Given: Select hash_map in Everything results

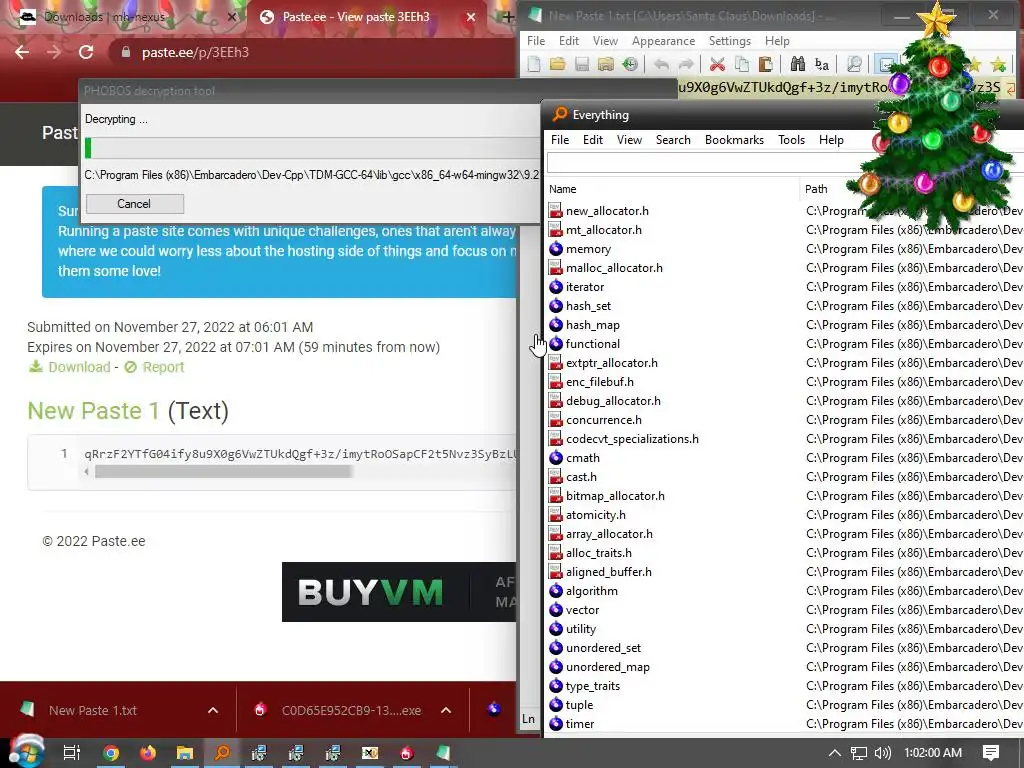Looking at the screenshot, I should pyautogui.click(x=592, y=325).
